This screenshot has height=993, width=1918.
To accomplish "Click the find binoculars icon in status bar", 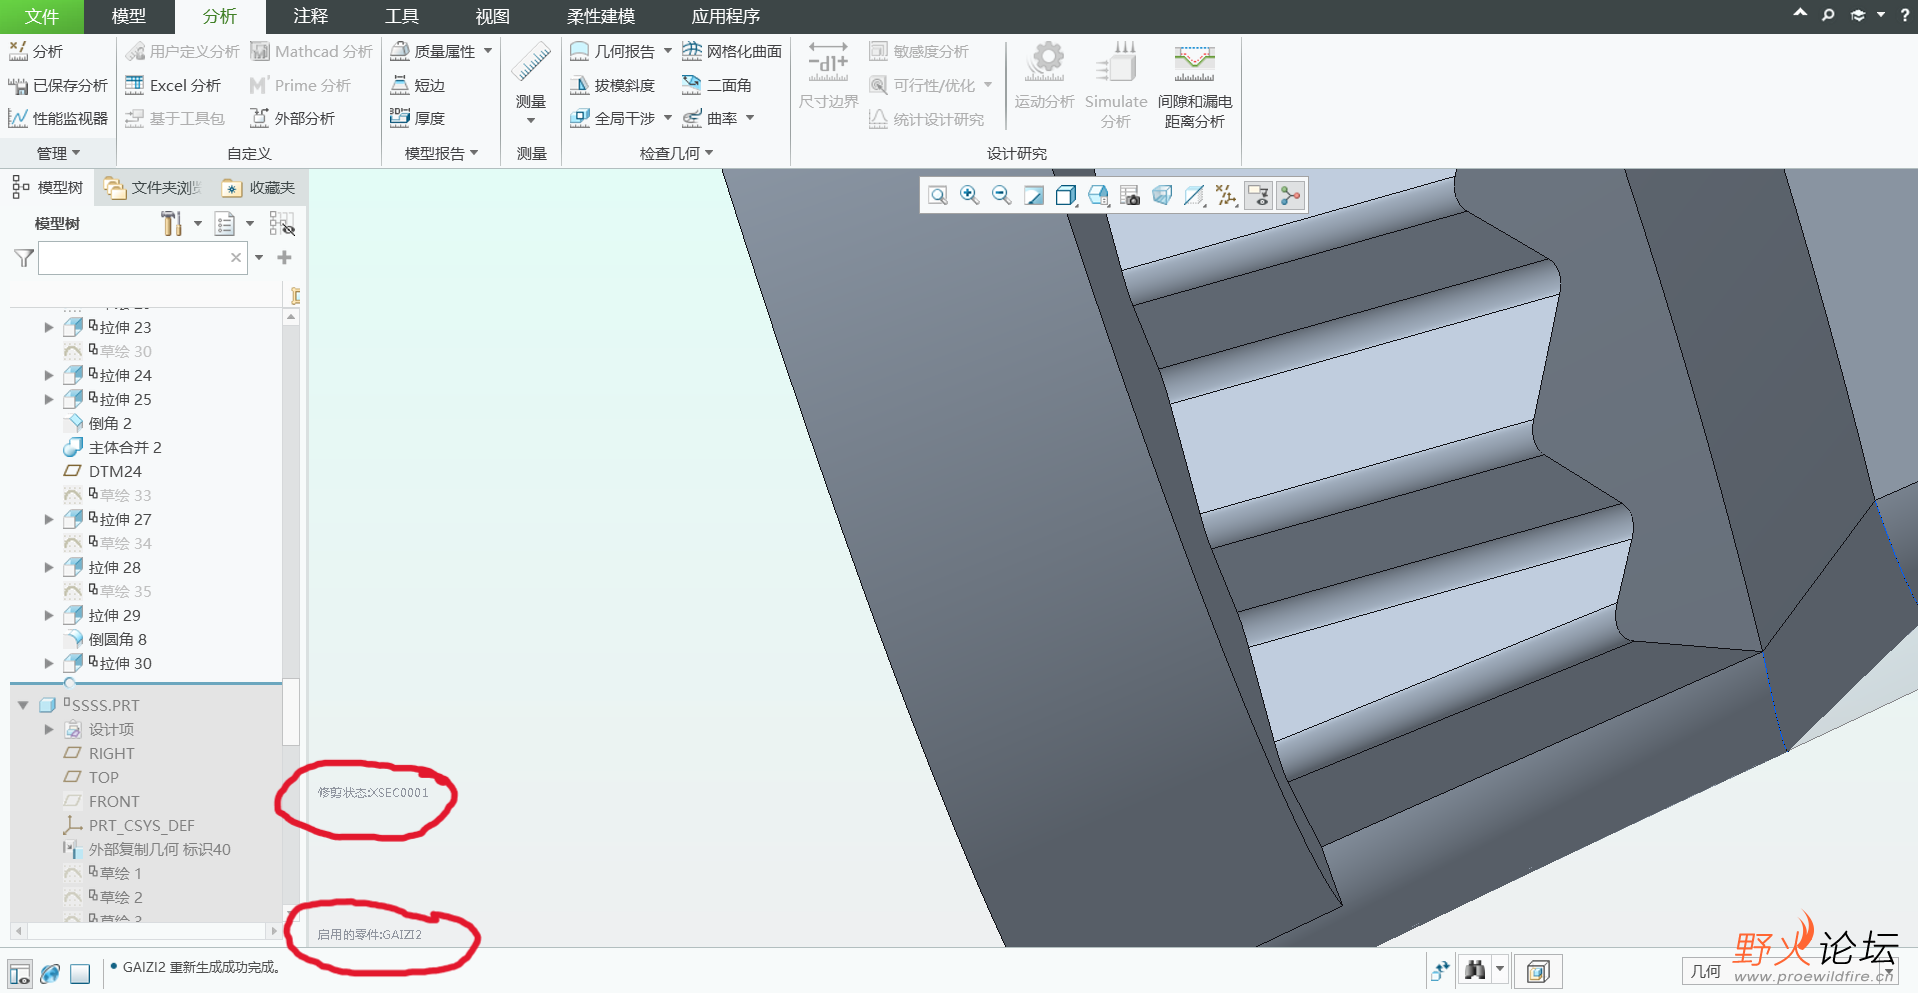I will [x=1475, y=969].
